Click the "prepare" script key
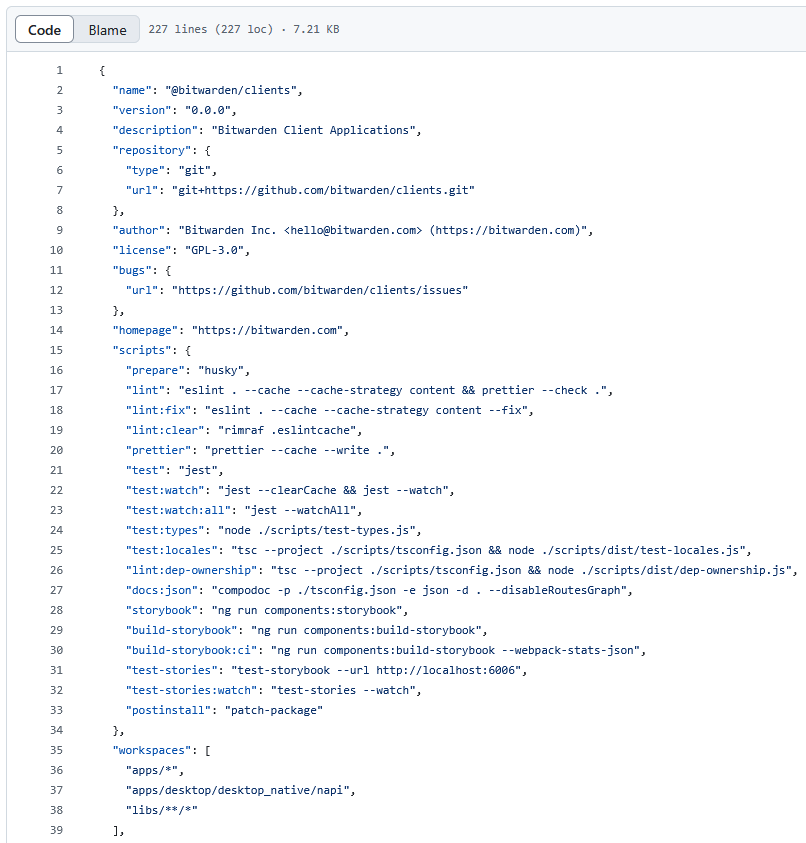The height and width of the screenshot is (843, 806). [155, 370]
